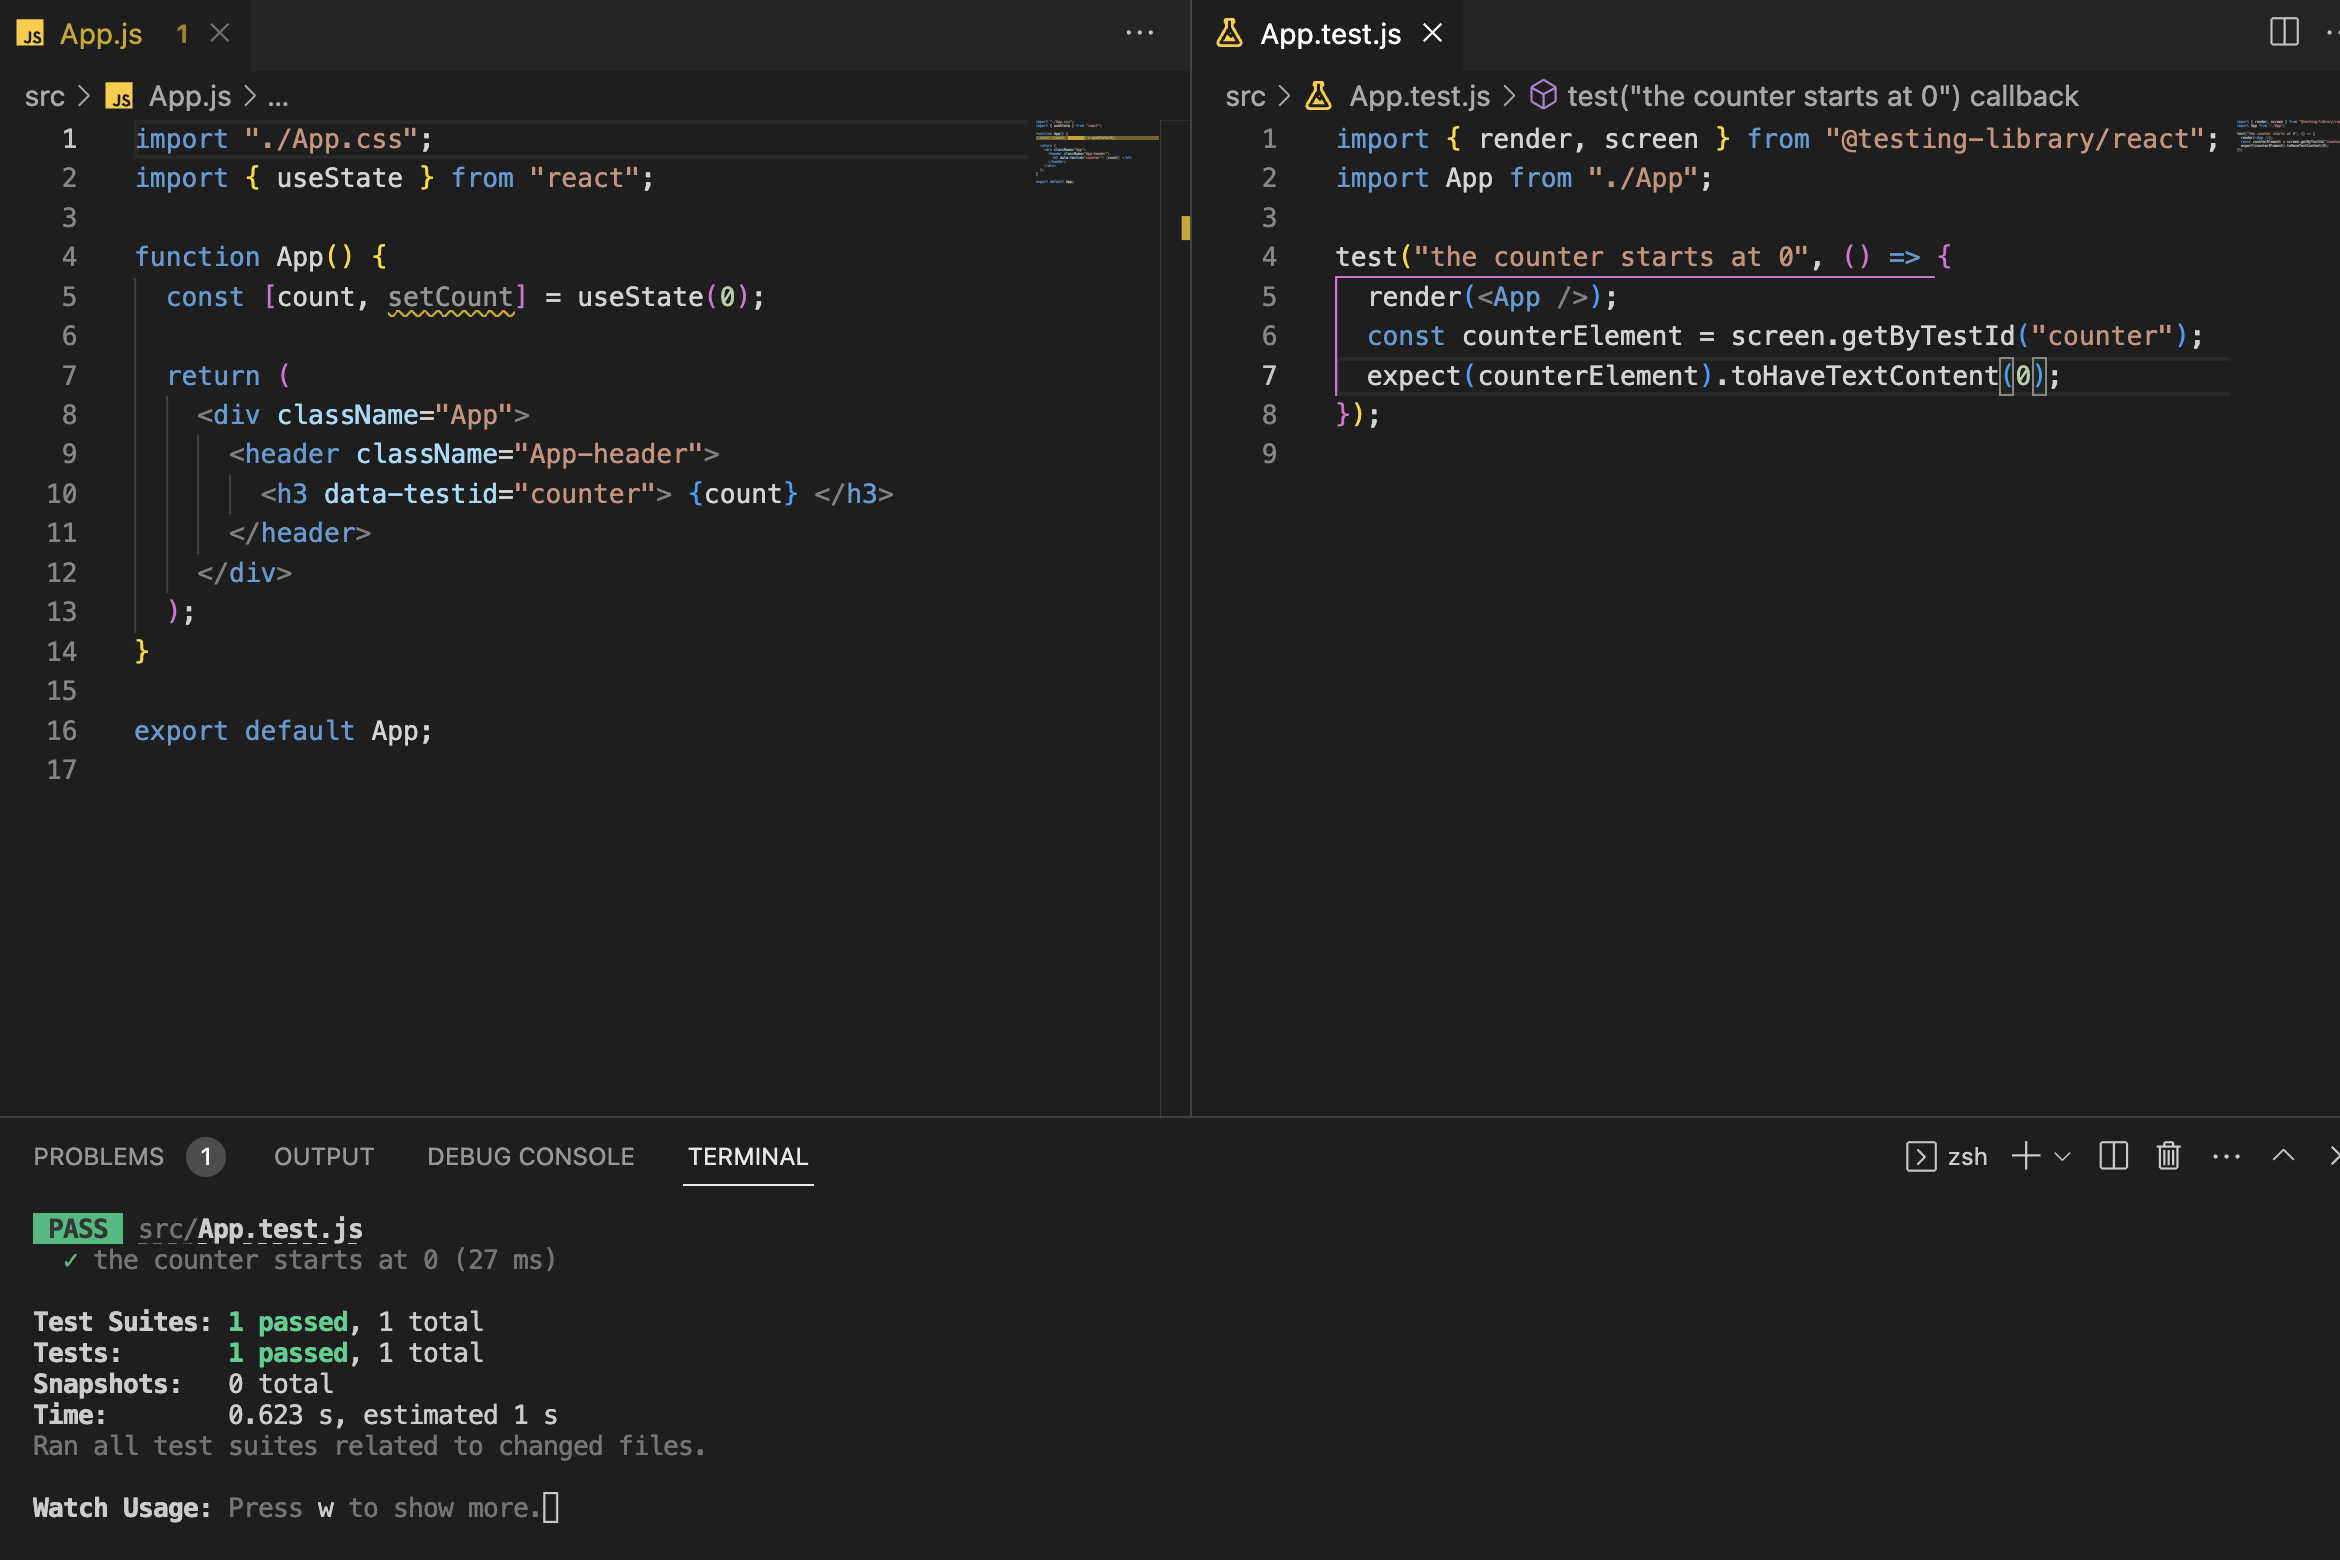The width and height of the screenshot is (2340, 1560).
Task: Expand the test callback breadcrumb symbol
Action: tap(1820, 96)
